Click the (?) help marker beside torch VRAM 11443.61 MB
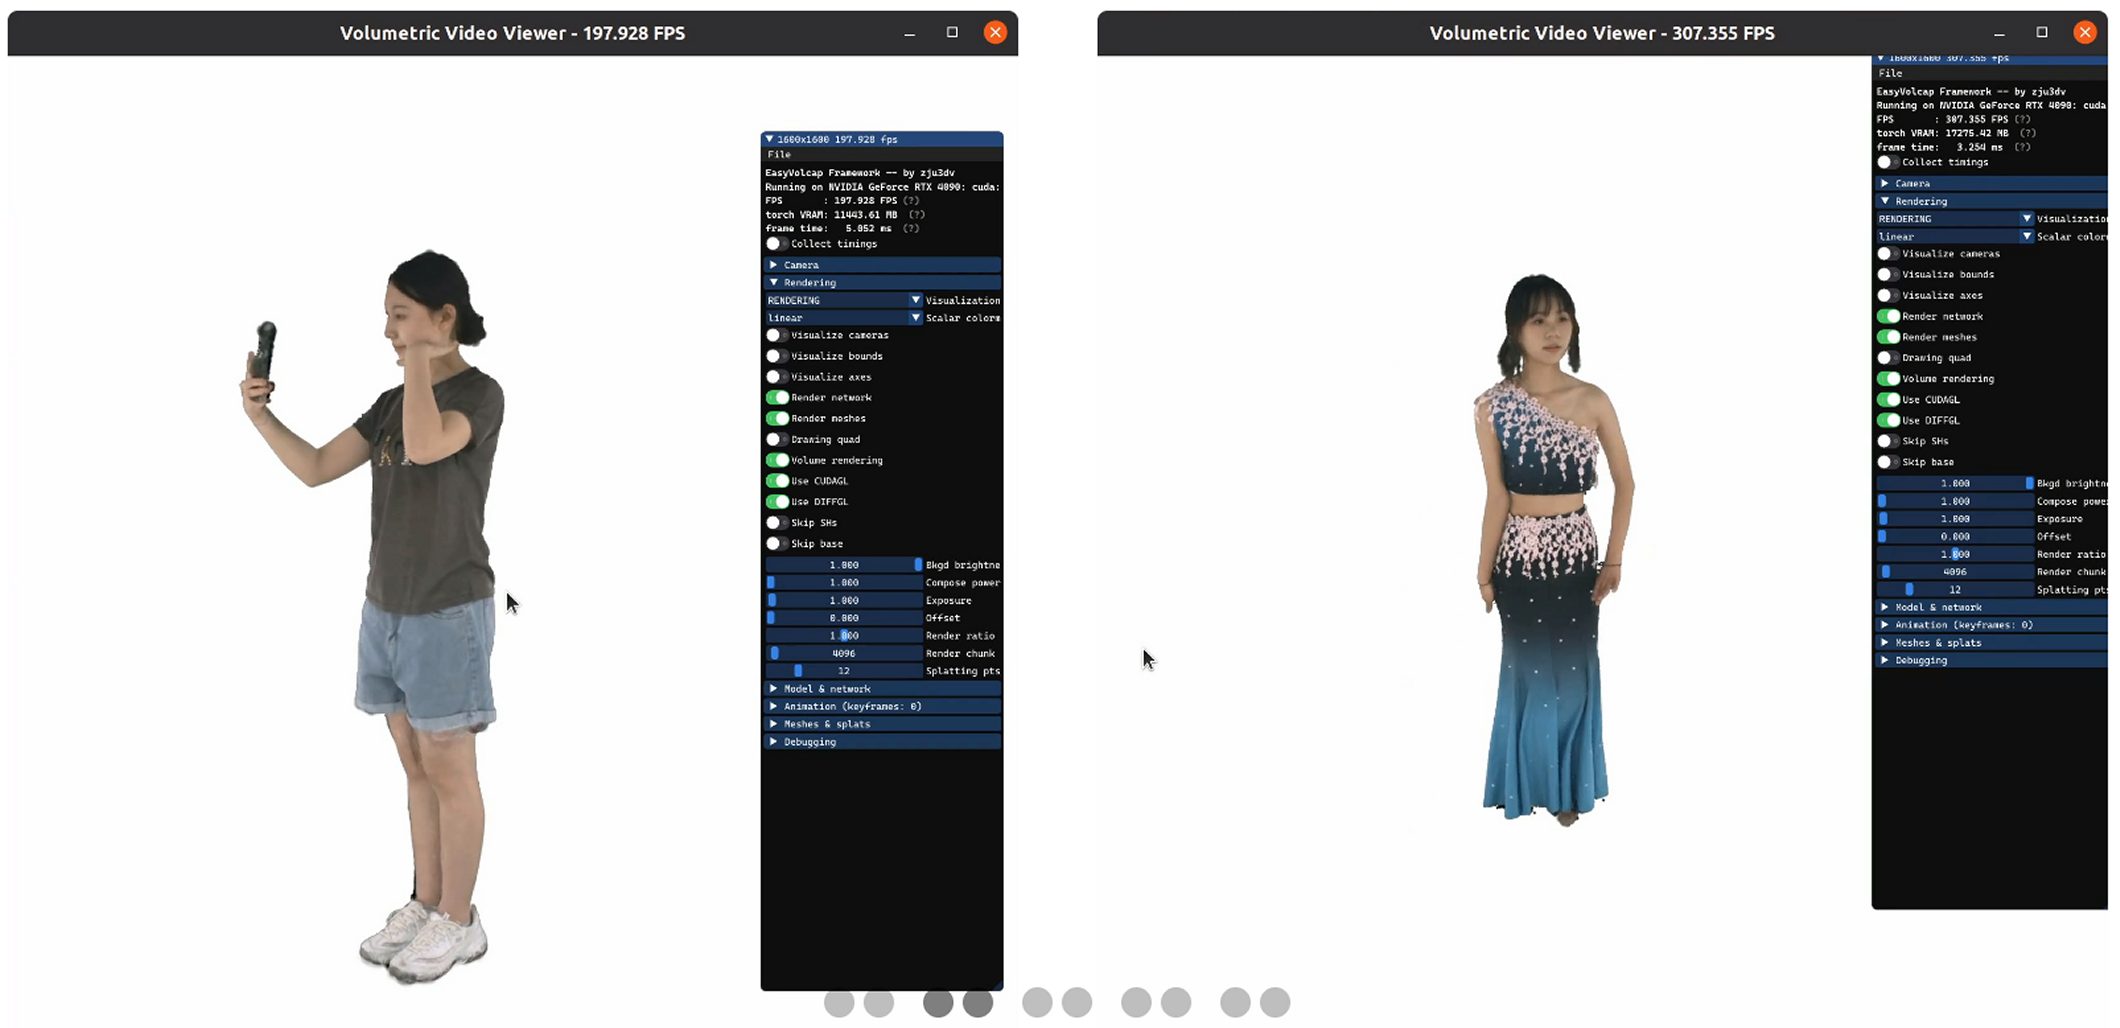The height and width of the screenshot is (1028, 2120). (916, 215)
